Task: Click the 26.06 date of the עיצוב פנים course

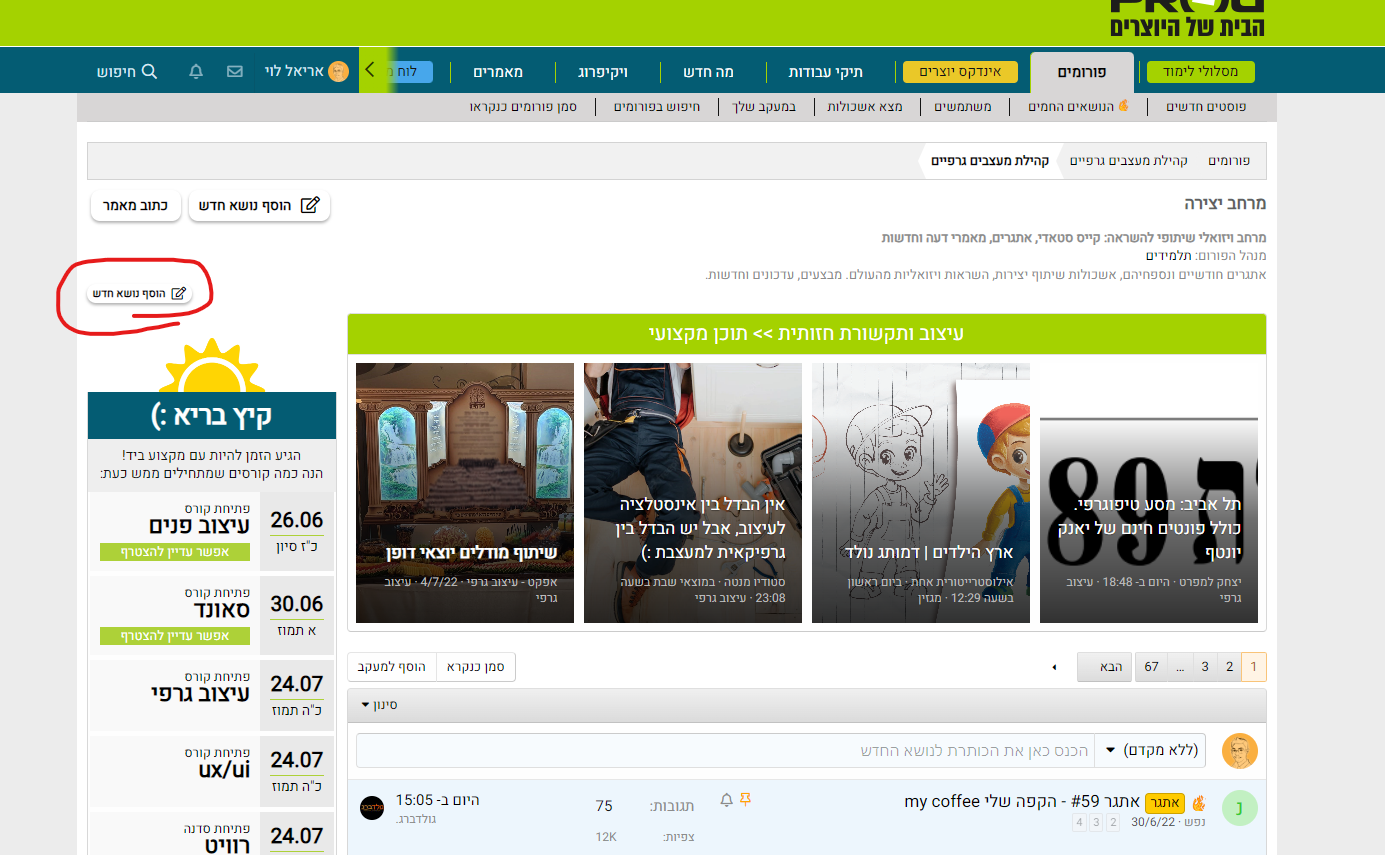Action: click(297, 520)
